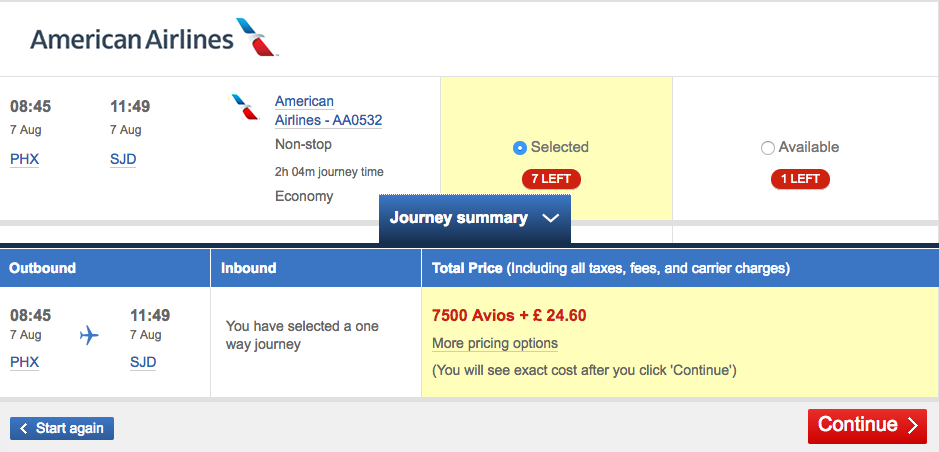Collapse the Journey summary tab
Image resolution: width=939 pixels, height=452 pixels.
pos(474,219)
